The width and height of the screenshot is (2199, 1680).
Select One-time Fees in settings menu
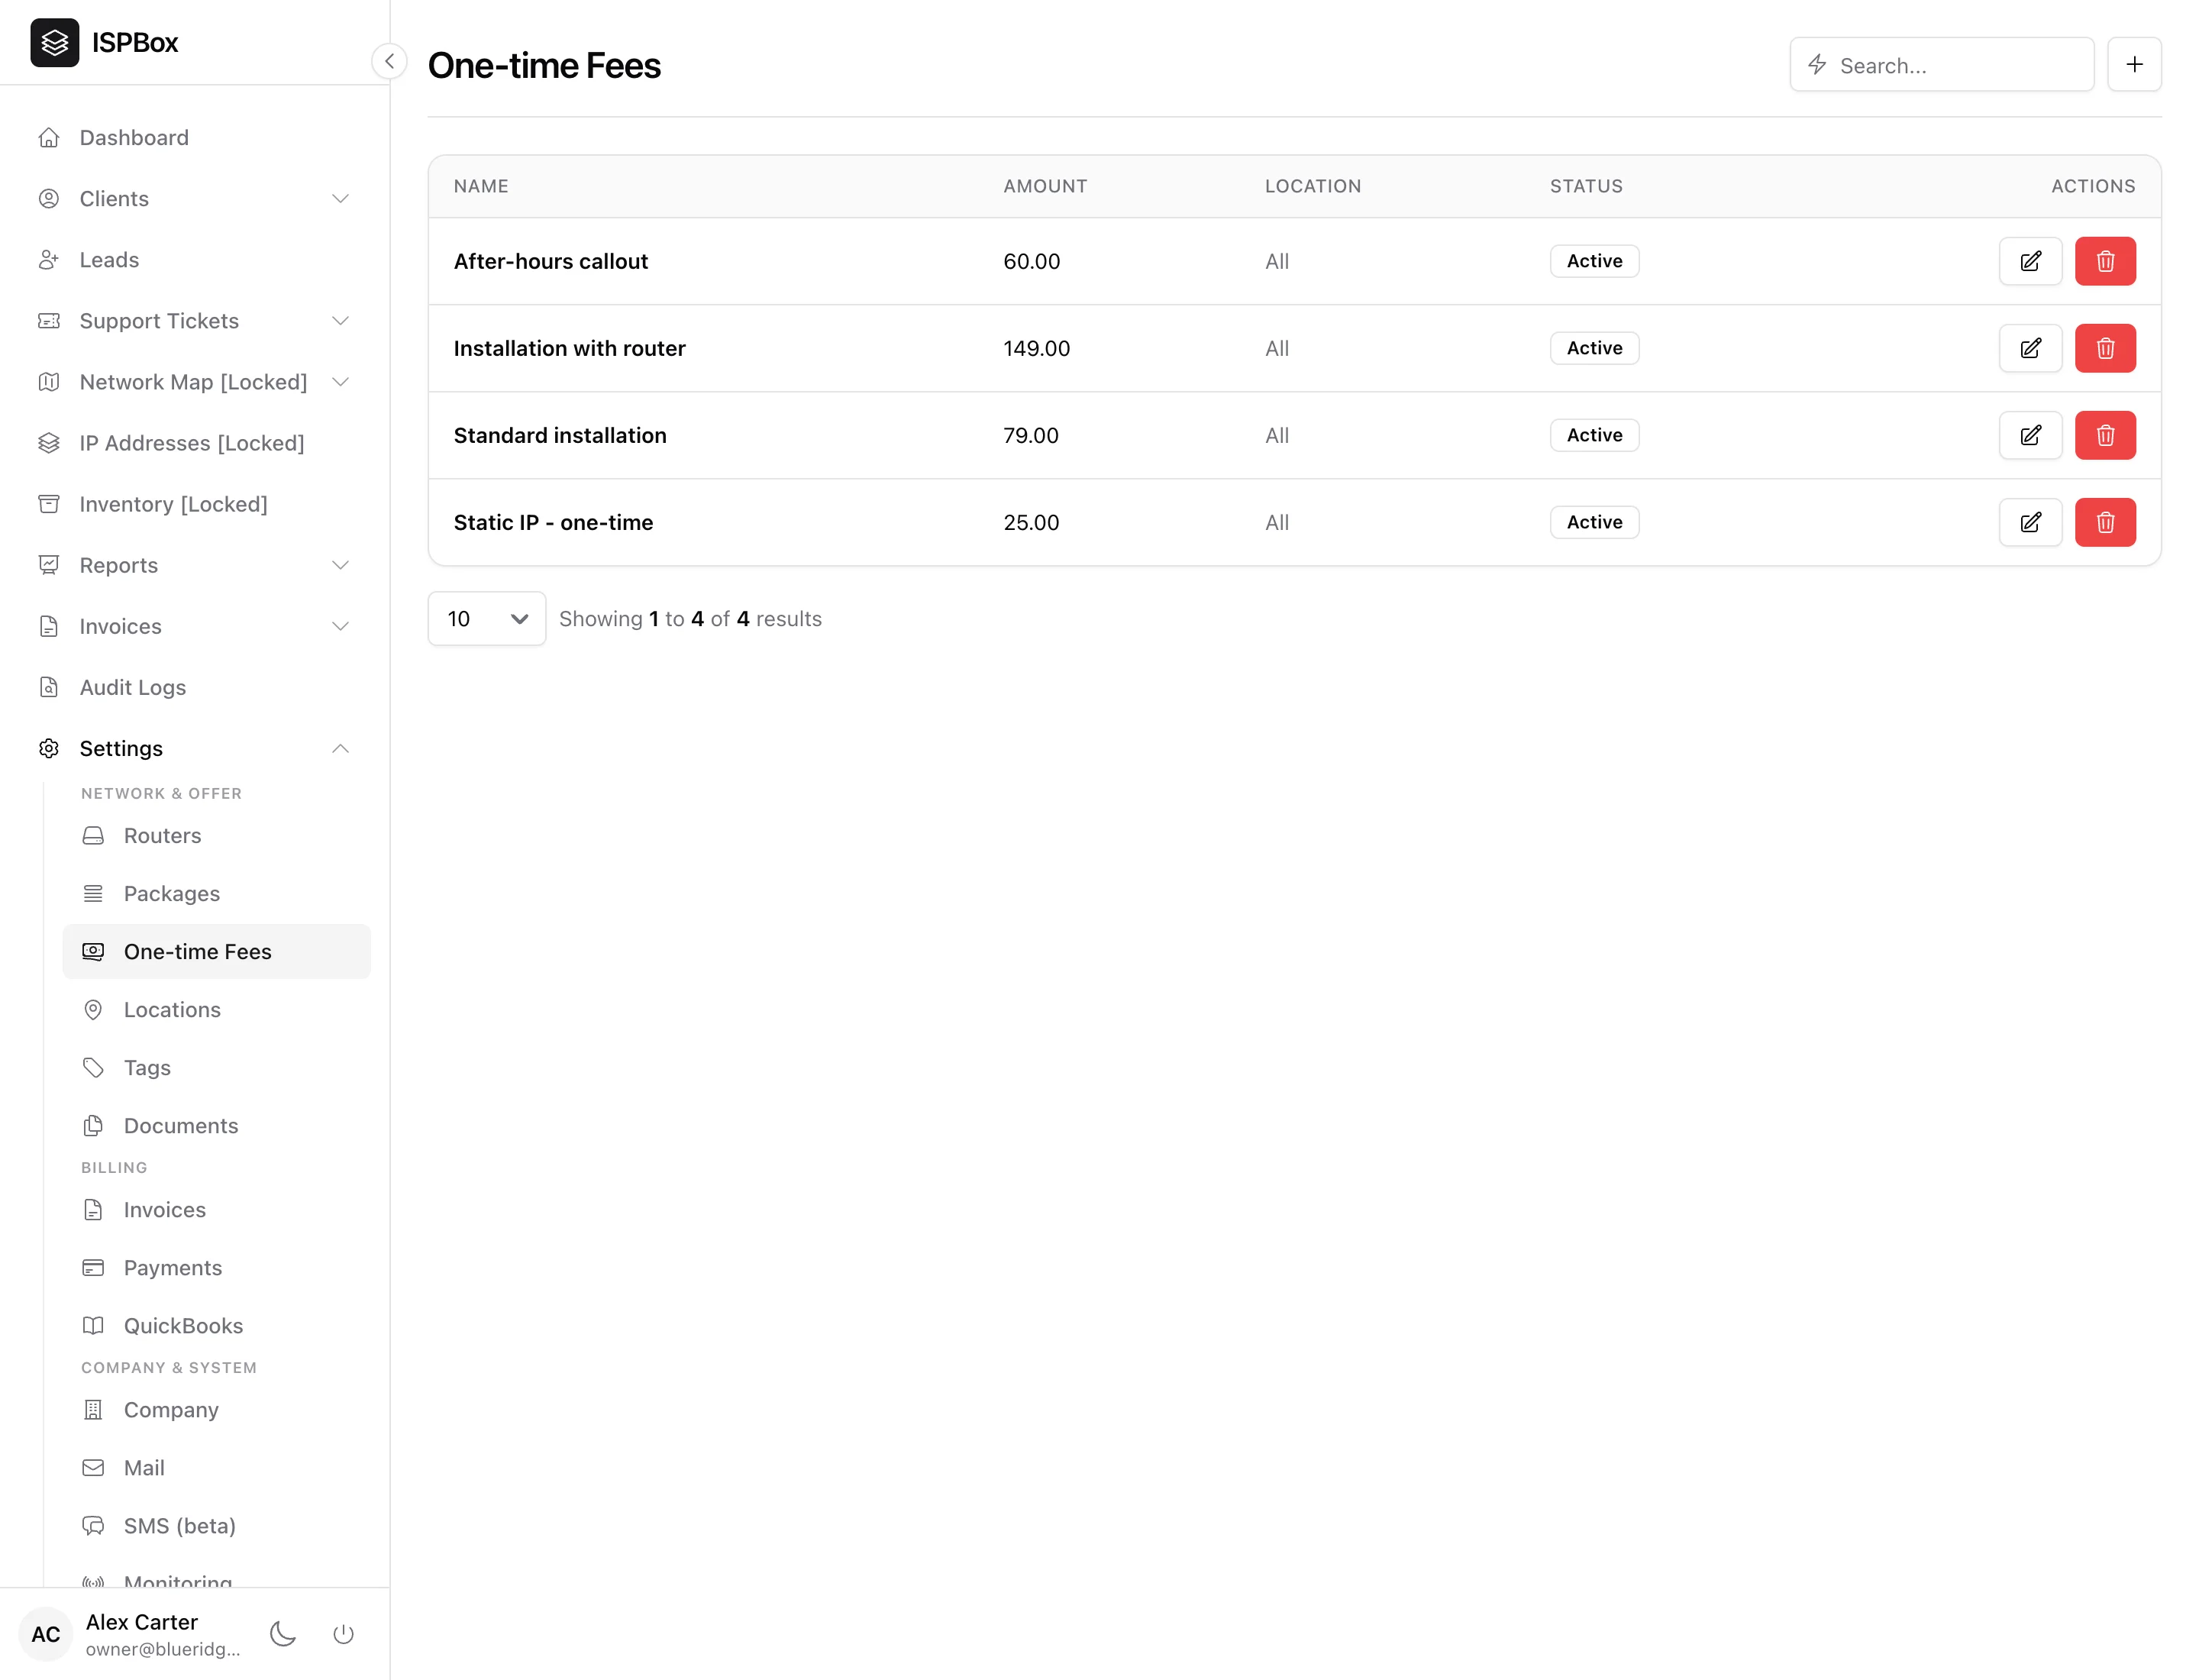[216, 952]
